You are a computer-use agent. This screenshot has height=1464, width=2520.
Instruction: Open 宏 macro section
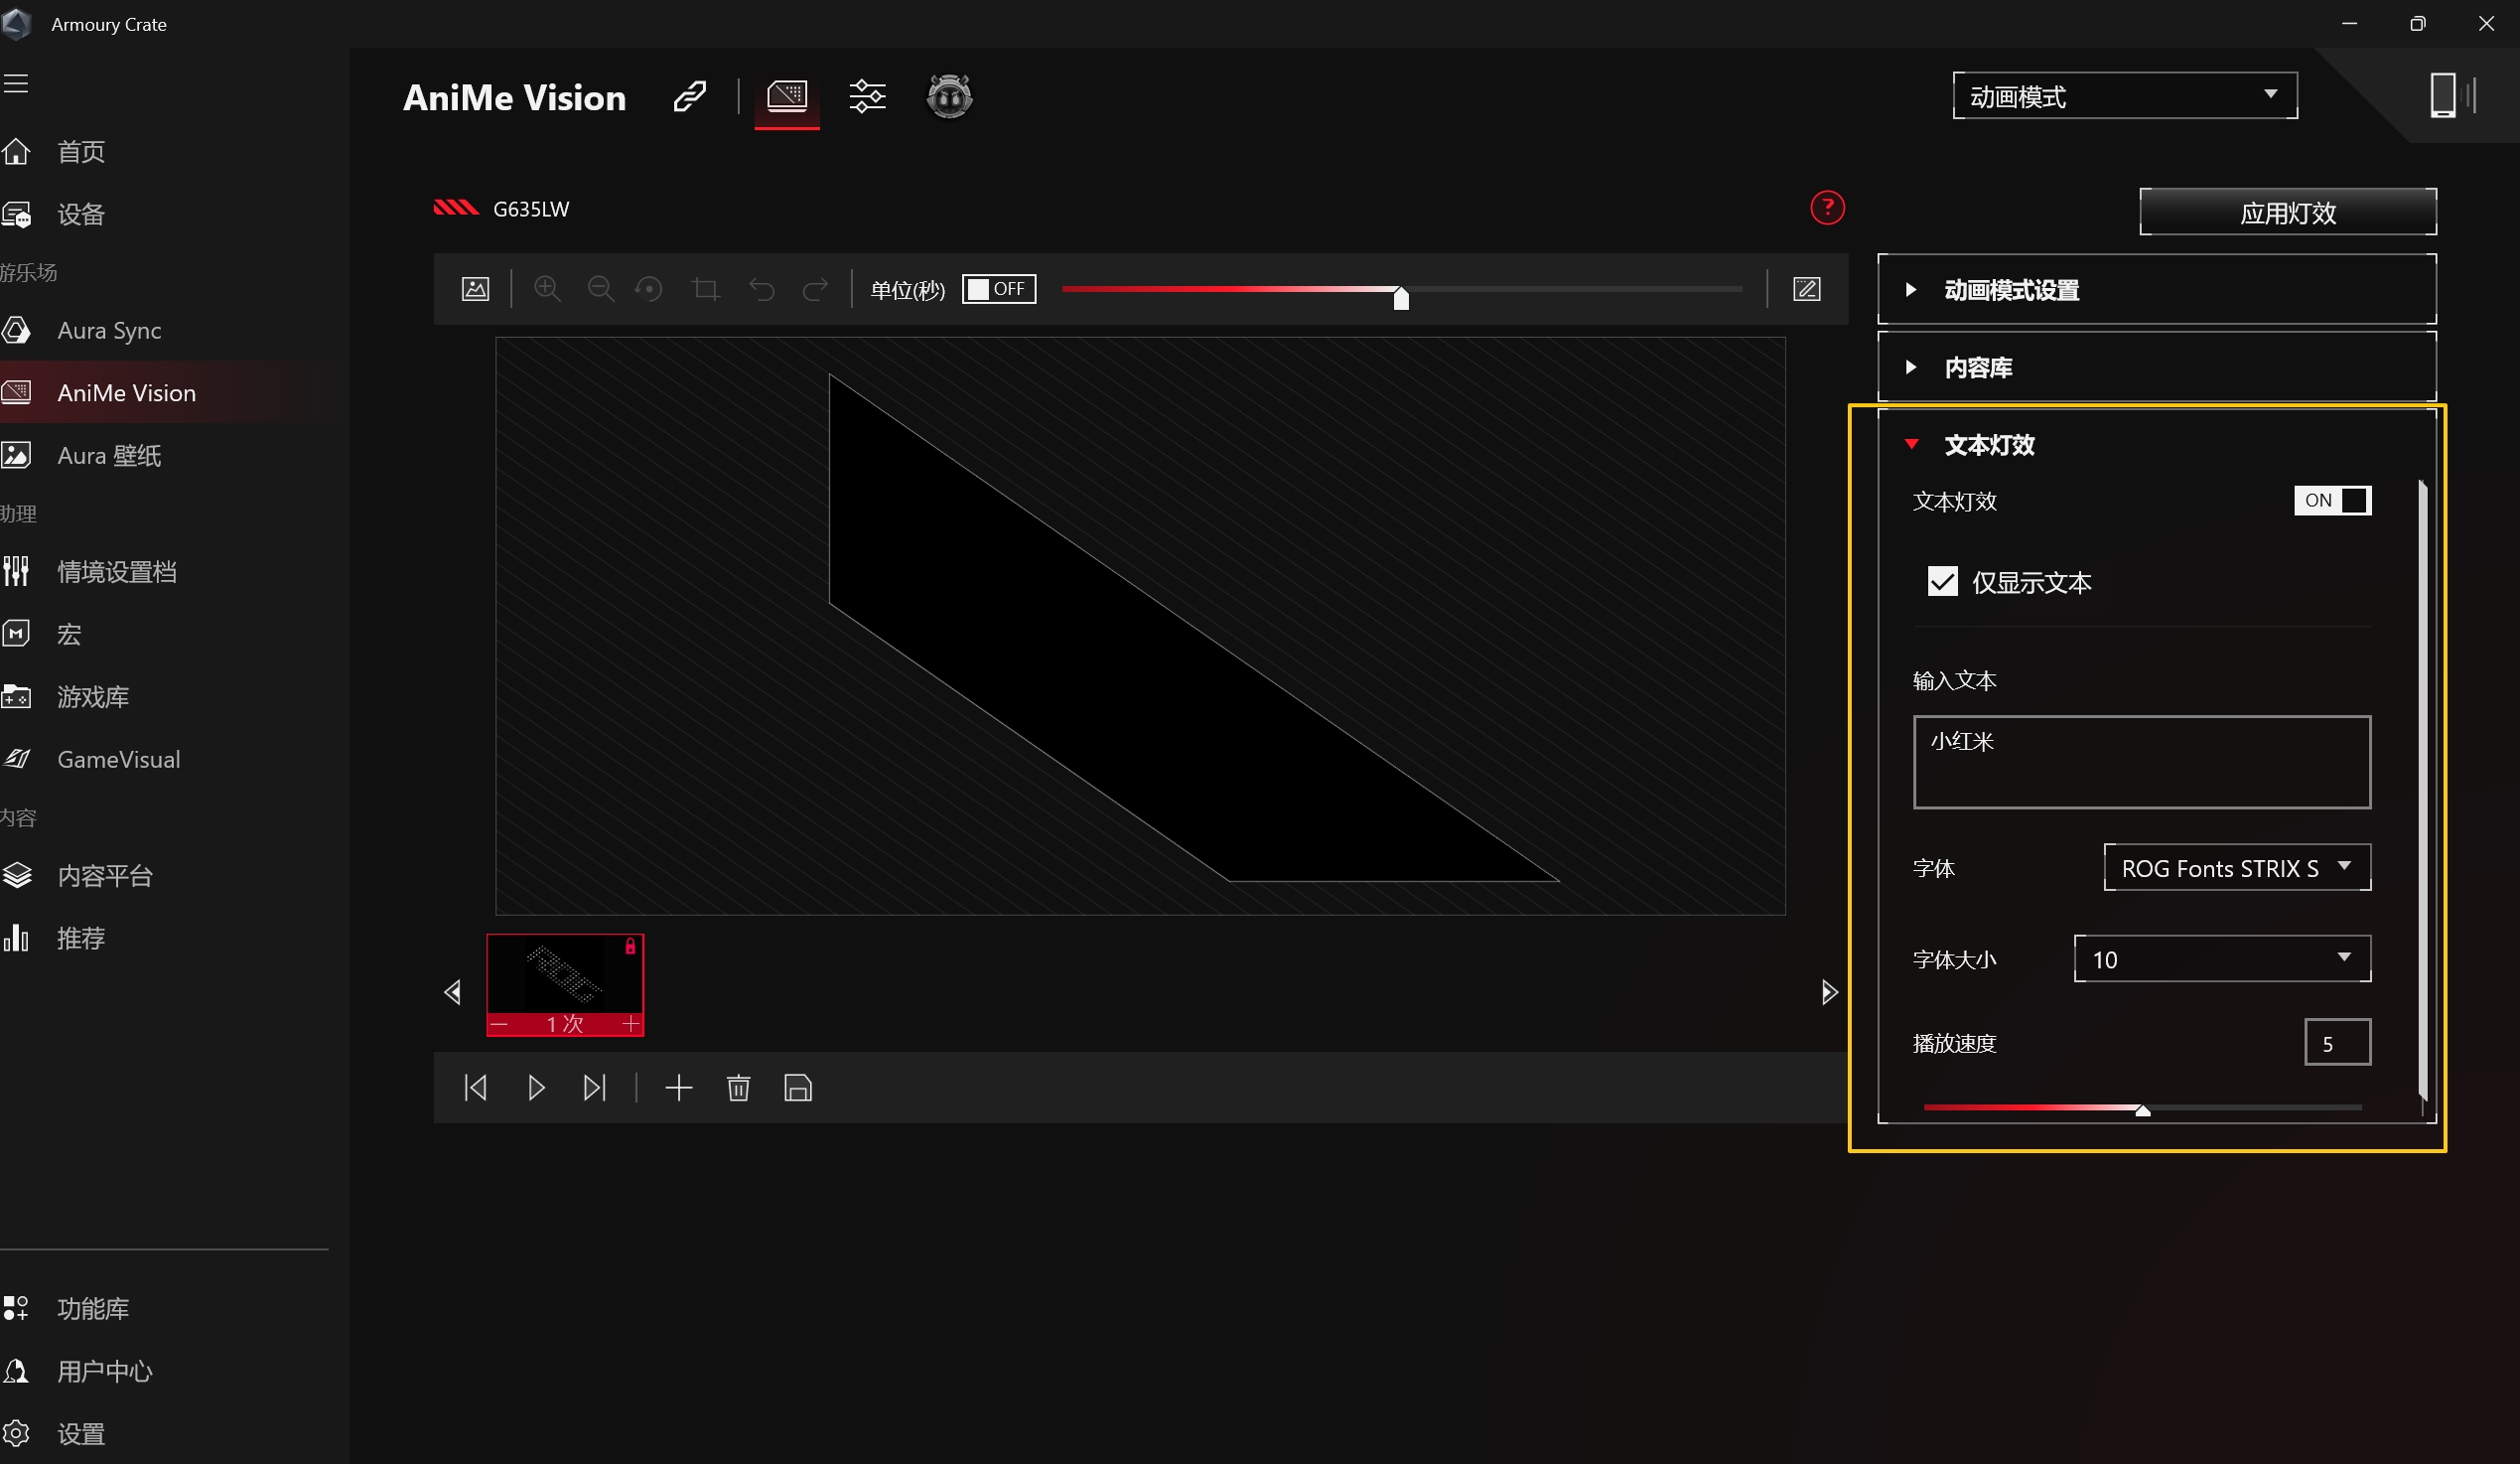coord(68,634)
